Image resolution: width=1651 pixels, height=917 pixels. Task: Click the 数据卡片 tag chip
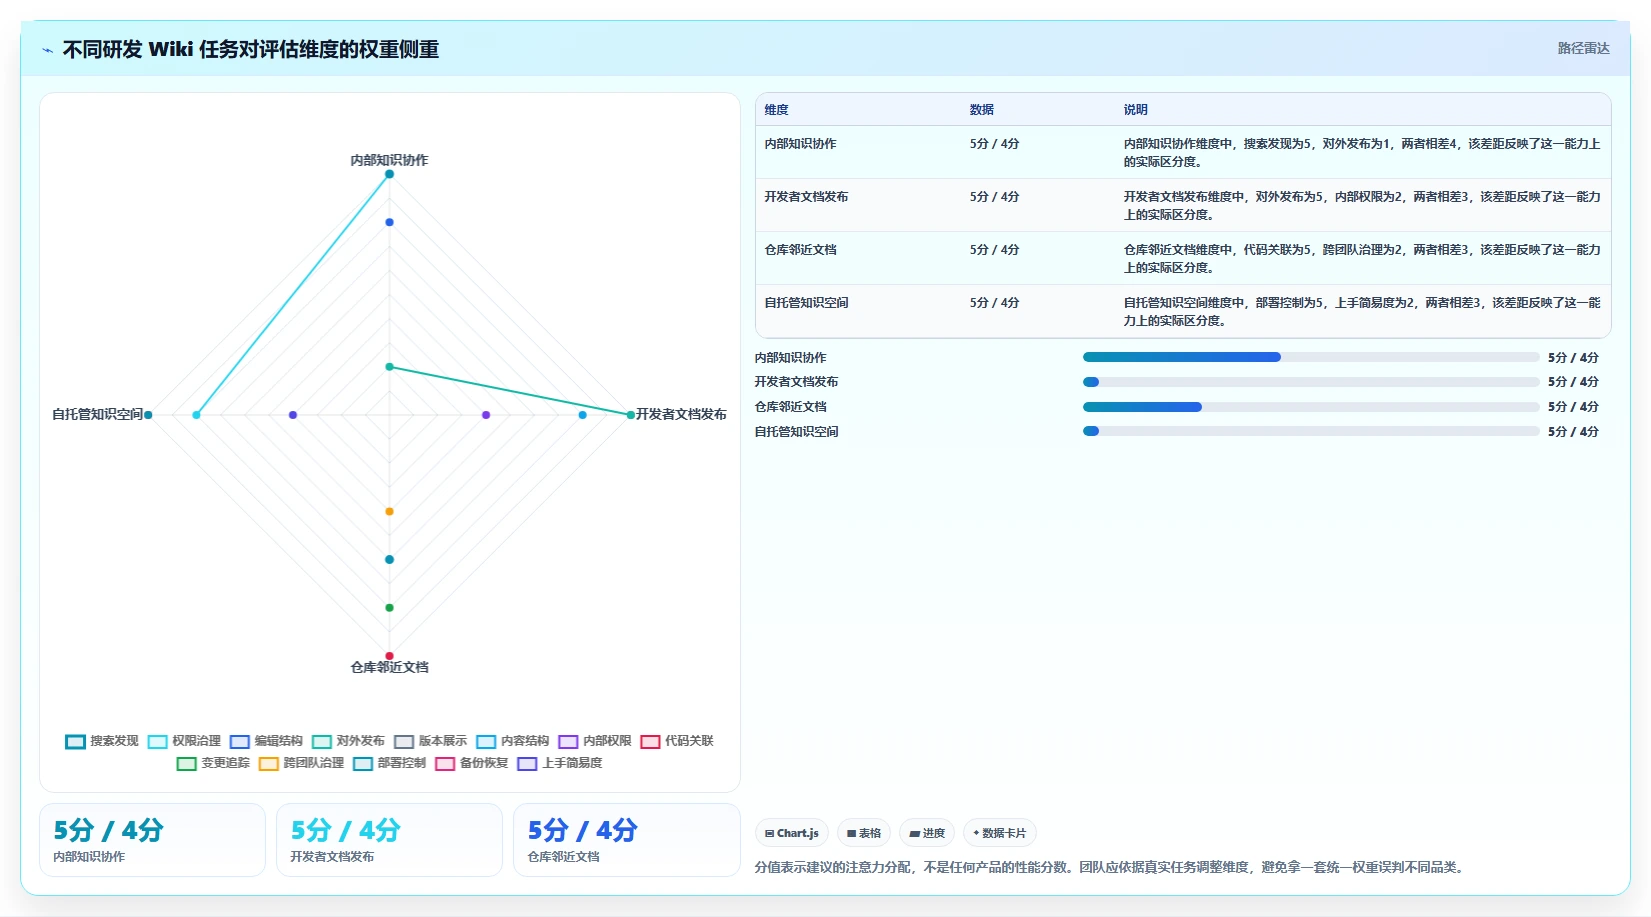1000,833
